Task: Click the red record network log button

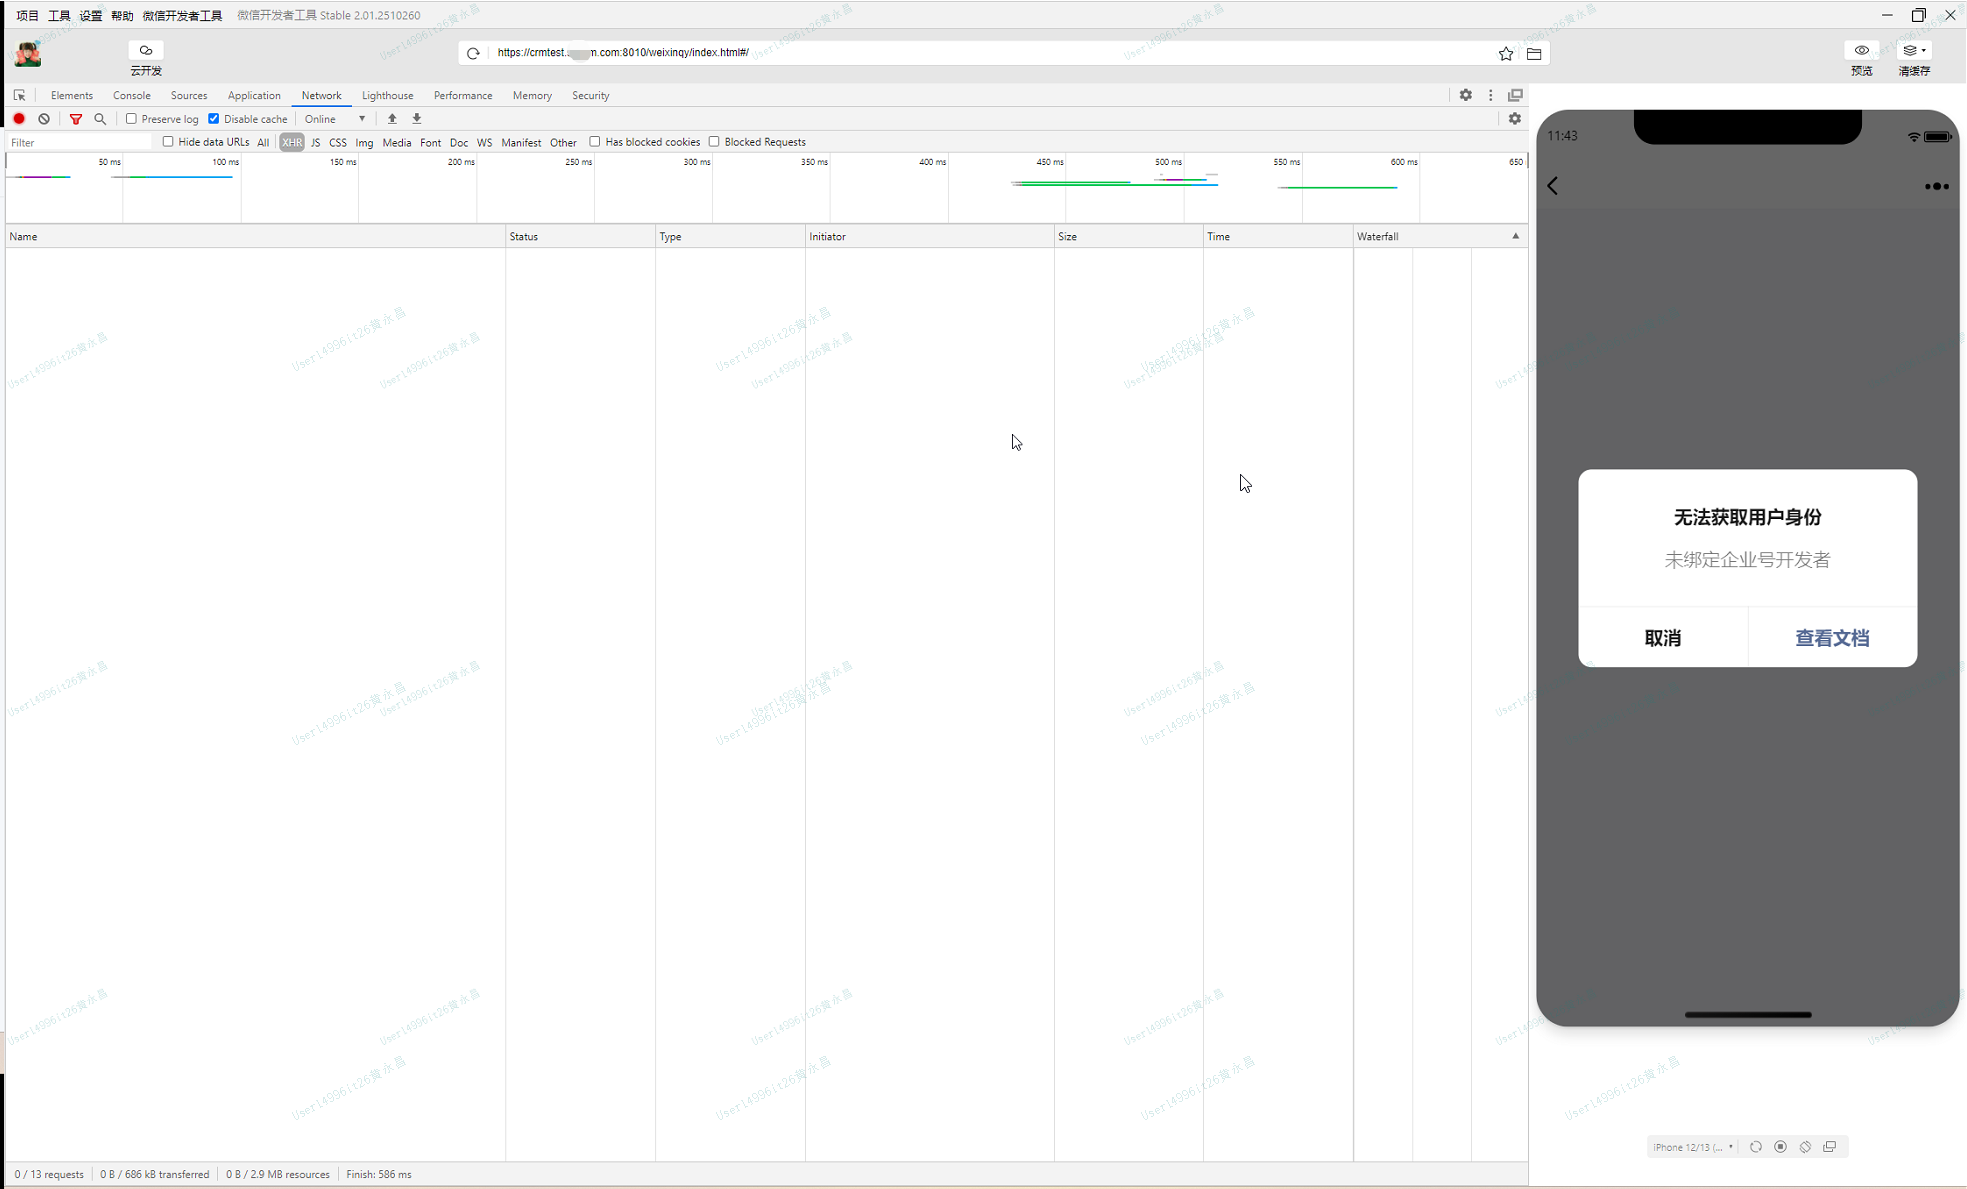Action: pos(19,119)
